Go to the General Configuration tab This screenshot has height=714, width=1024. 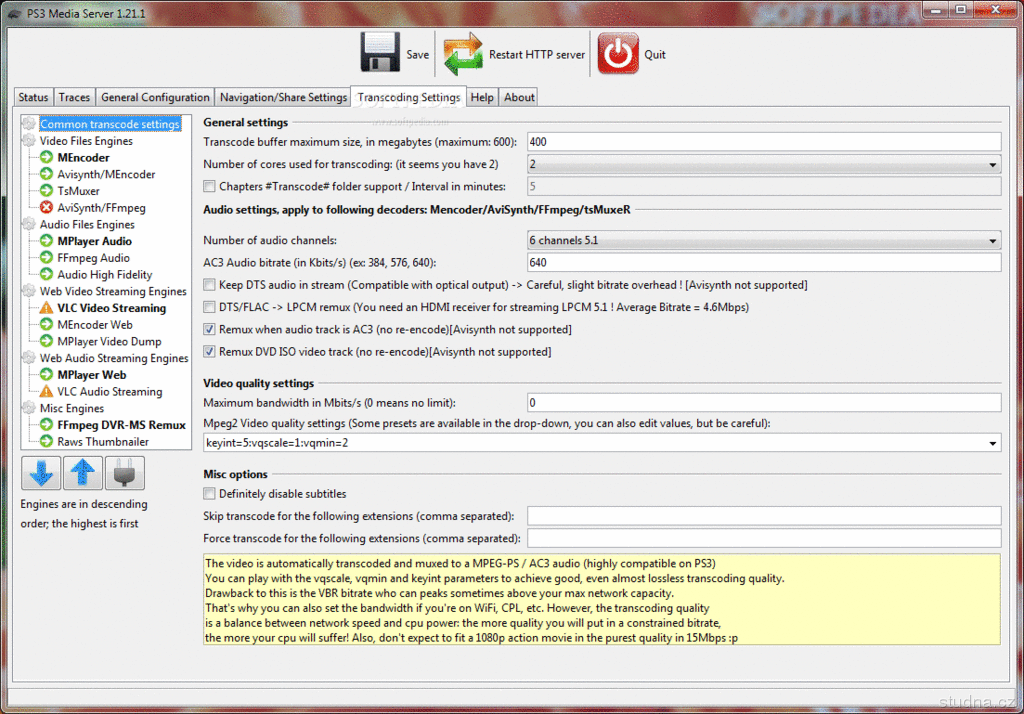click(x=155, y=97)
